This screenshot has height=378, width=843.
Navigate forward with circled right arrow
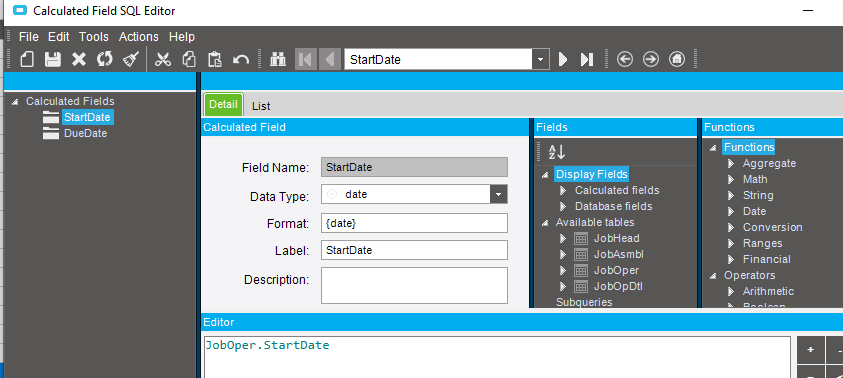[x=651, y=59]
